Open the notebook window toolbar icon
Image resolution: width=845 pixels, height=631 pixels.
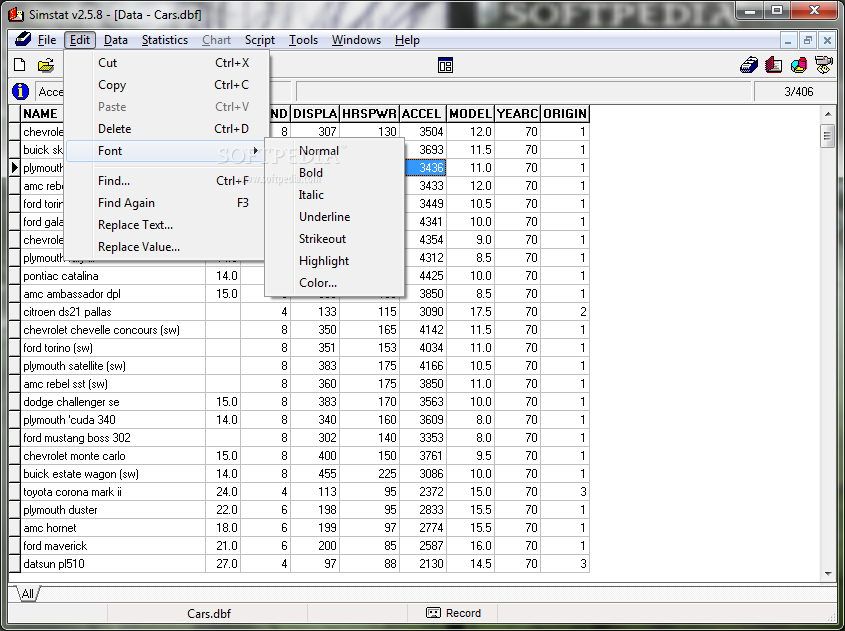coord(774,65)
